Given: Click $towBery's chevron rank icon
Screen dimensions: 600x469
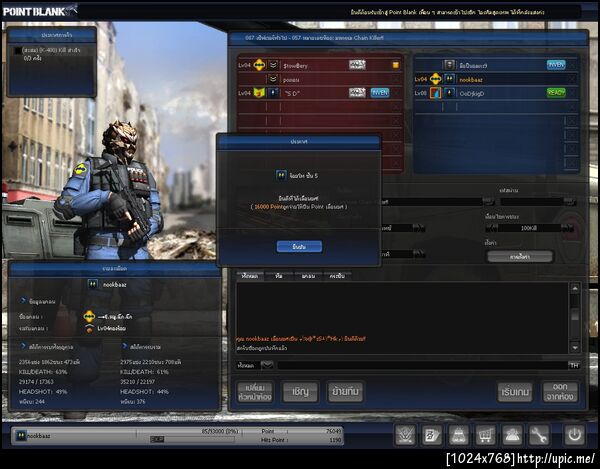Looking at the screenshot, I should (x=273, y=65).
